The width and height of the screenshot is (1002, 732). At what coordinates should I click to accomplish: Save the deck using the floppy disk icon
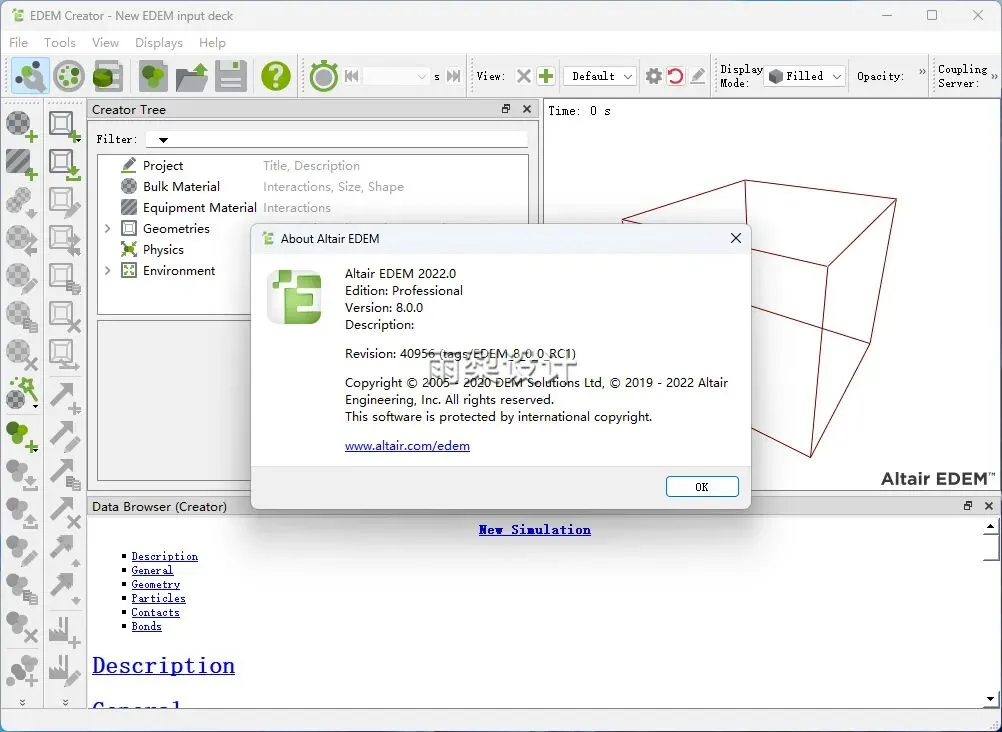(x=231, y=75)
